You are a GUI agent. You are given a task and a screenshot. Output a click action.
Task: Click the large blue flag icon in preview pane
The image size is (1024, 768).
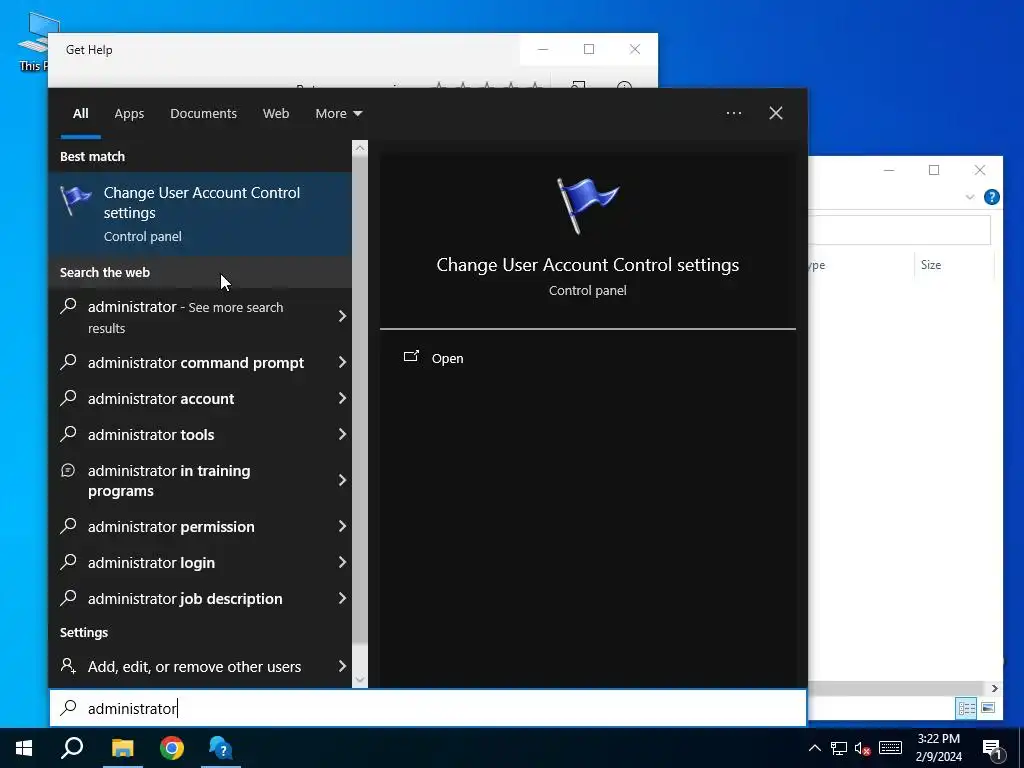[x=587, y=206]
